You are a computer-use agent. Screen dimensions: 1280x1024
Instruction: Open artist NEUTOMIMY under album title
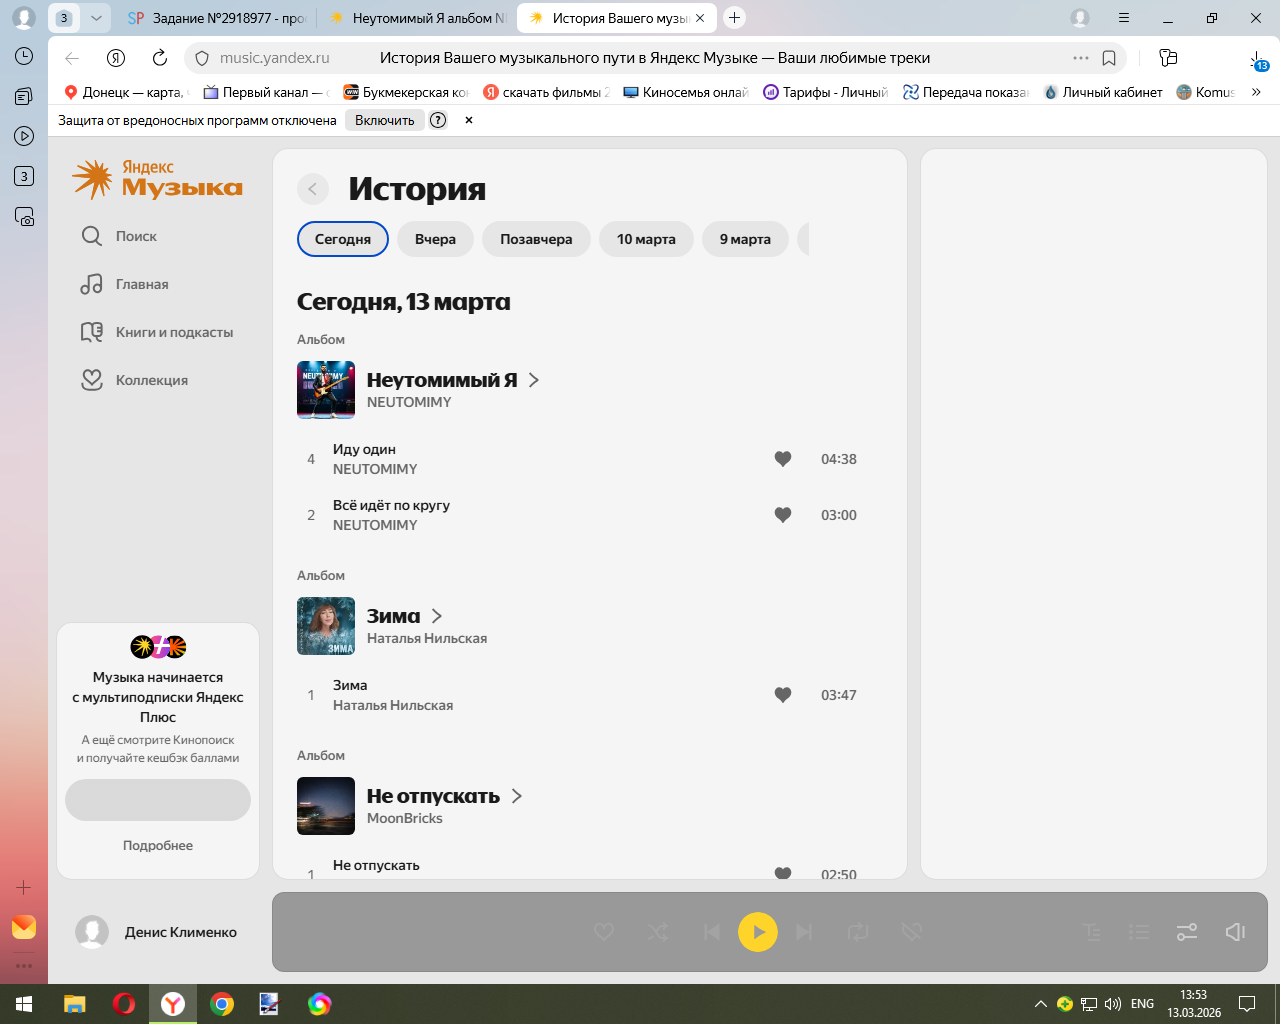click(x=409, y=402)
